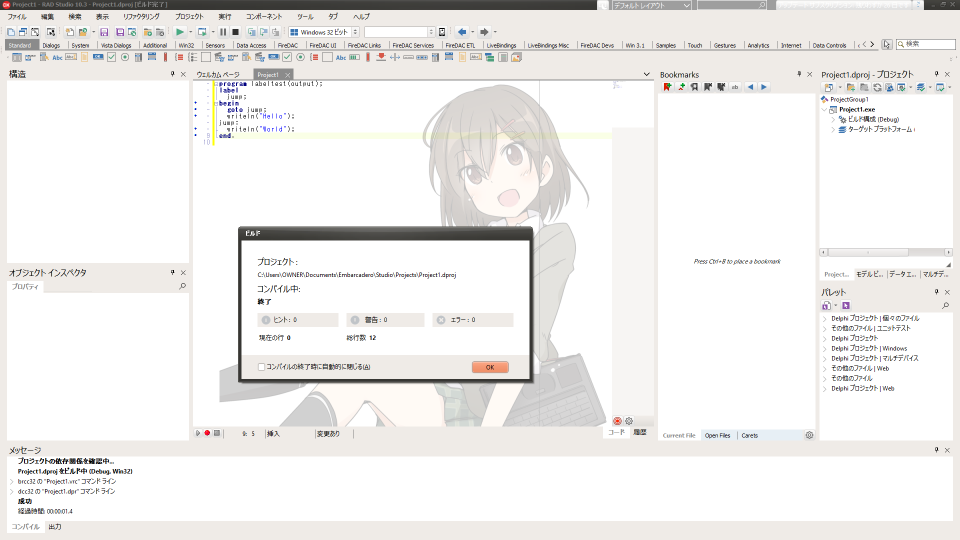This screenshot has width=960, height=540.
Task: Click OK in the build dialog
Action: point(490,367)
